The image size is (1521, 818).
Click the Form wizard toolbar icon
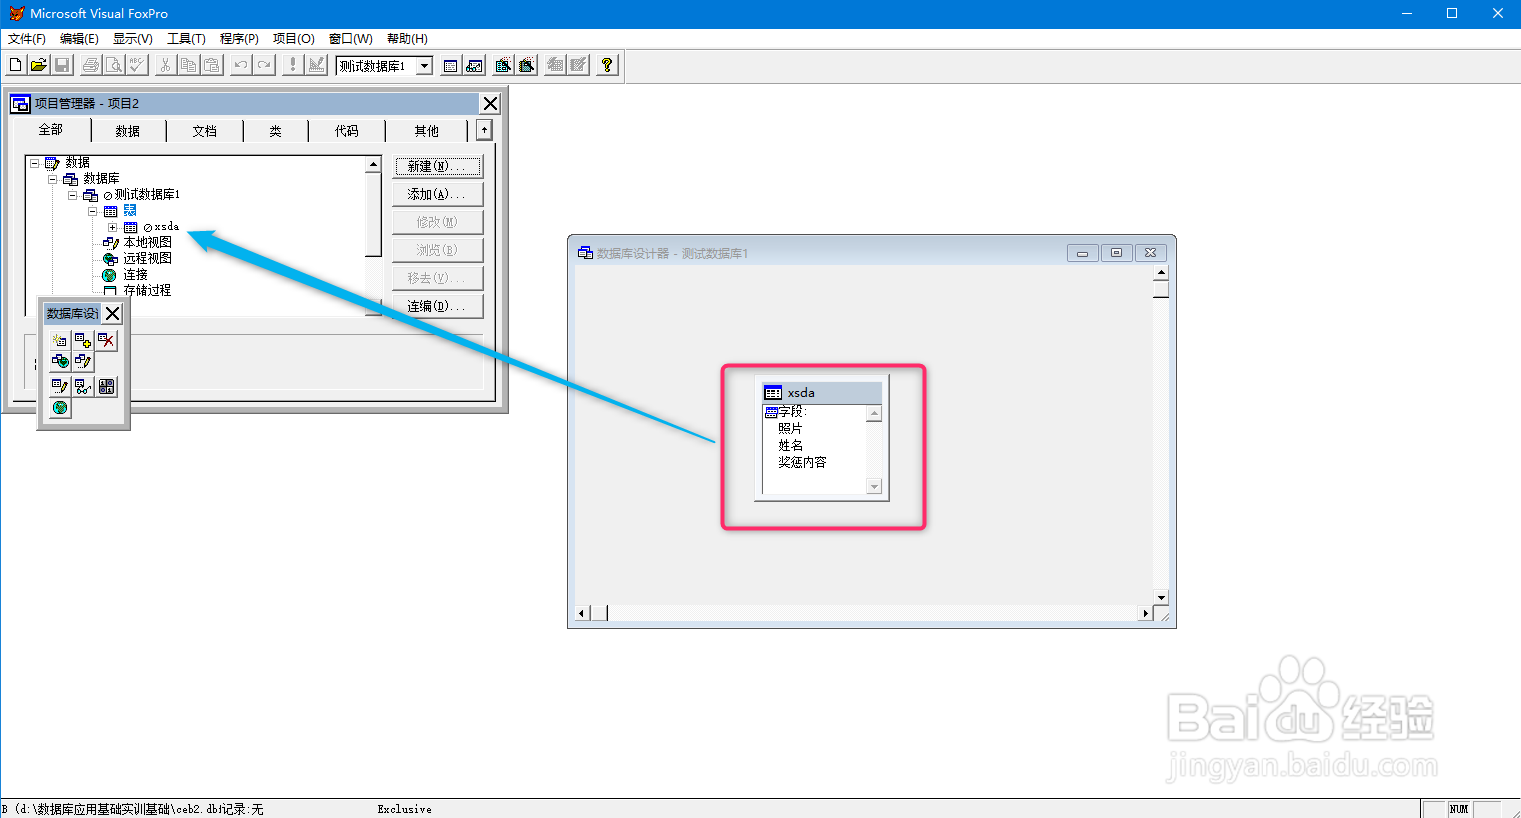[503, 65]
